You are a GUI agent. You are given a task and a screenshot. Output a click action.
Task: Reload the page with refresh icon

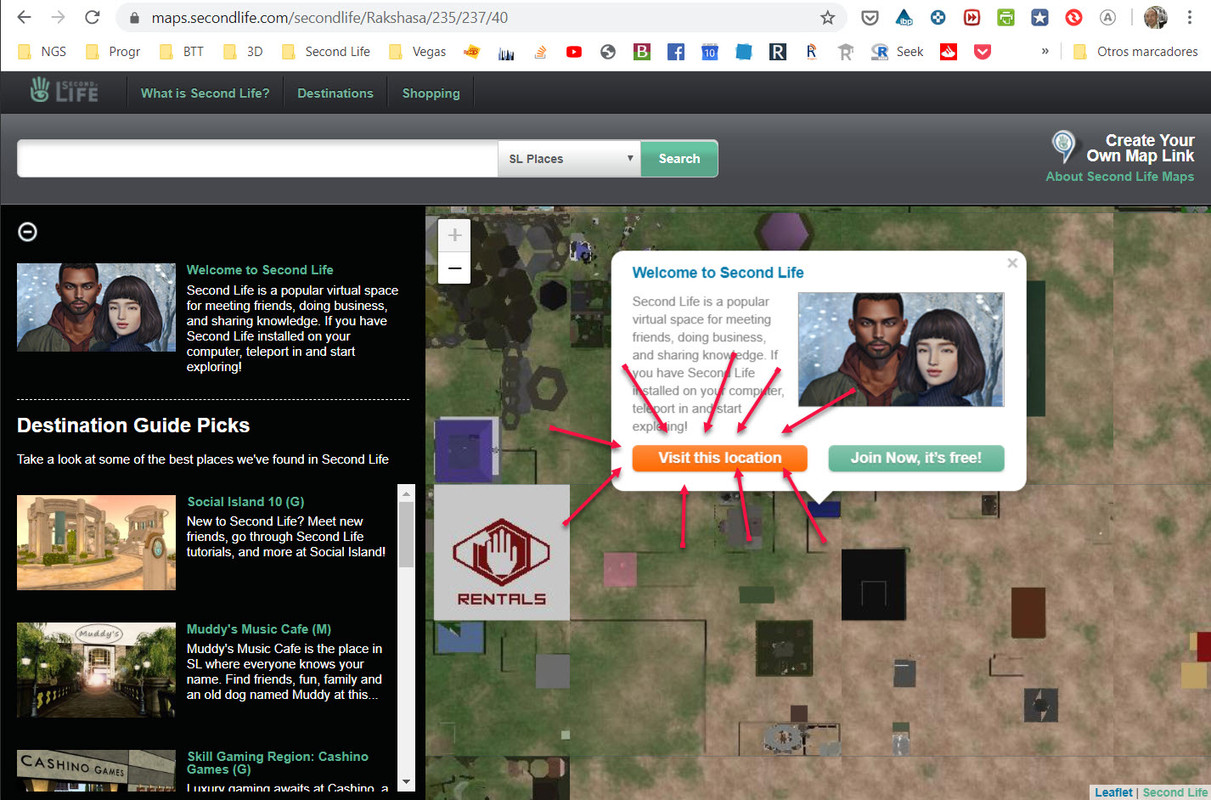pyautogui.click(x=92, y=17)
